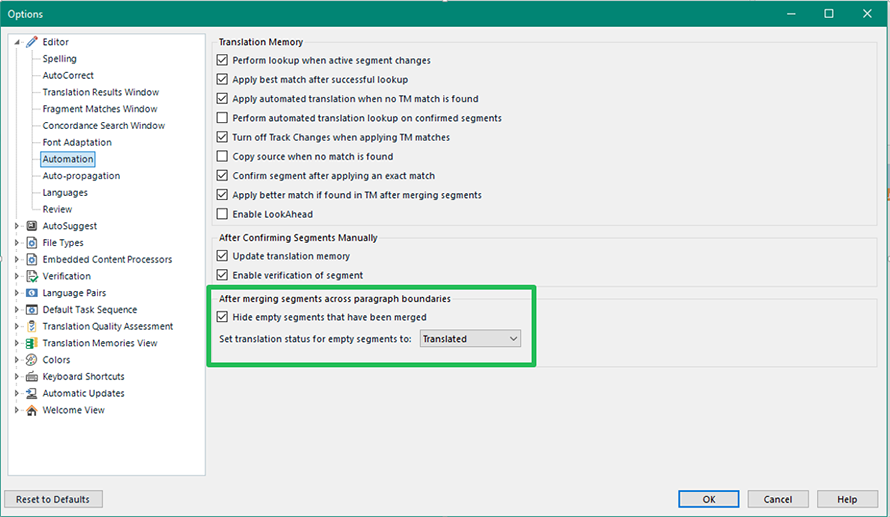Click the Help button
The width and height of the screenshot is (890, 517).
(x=846, y=499)
